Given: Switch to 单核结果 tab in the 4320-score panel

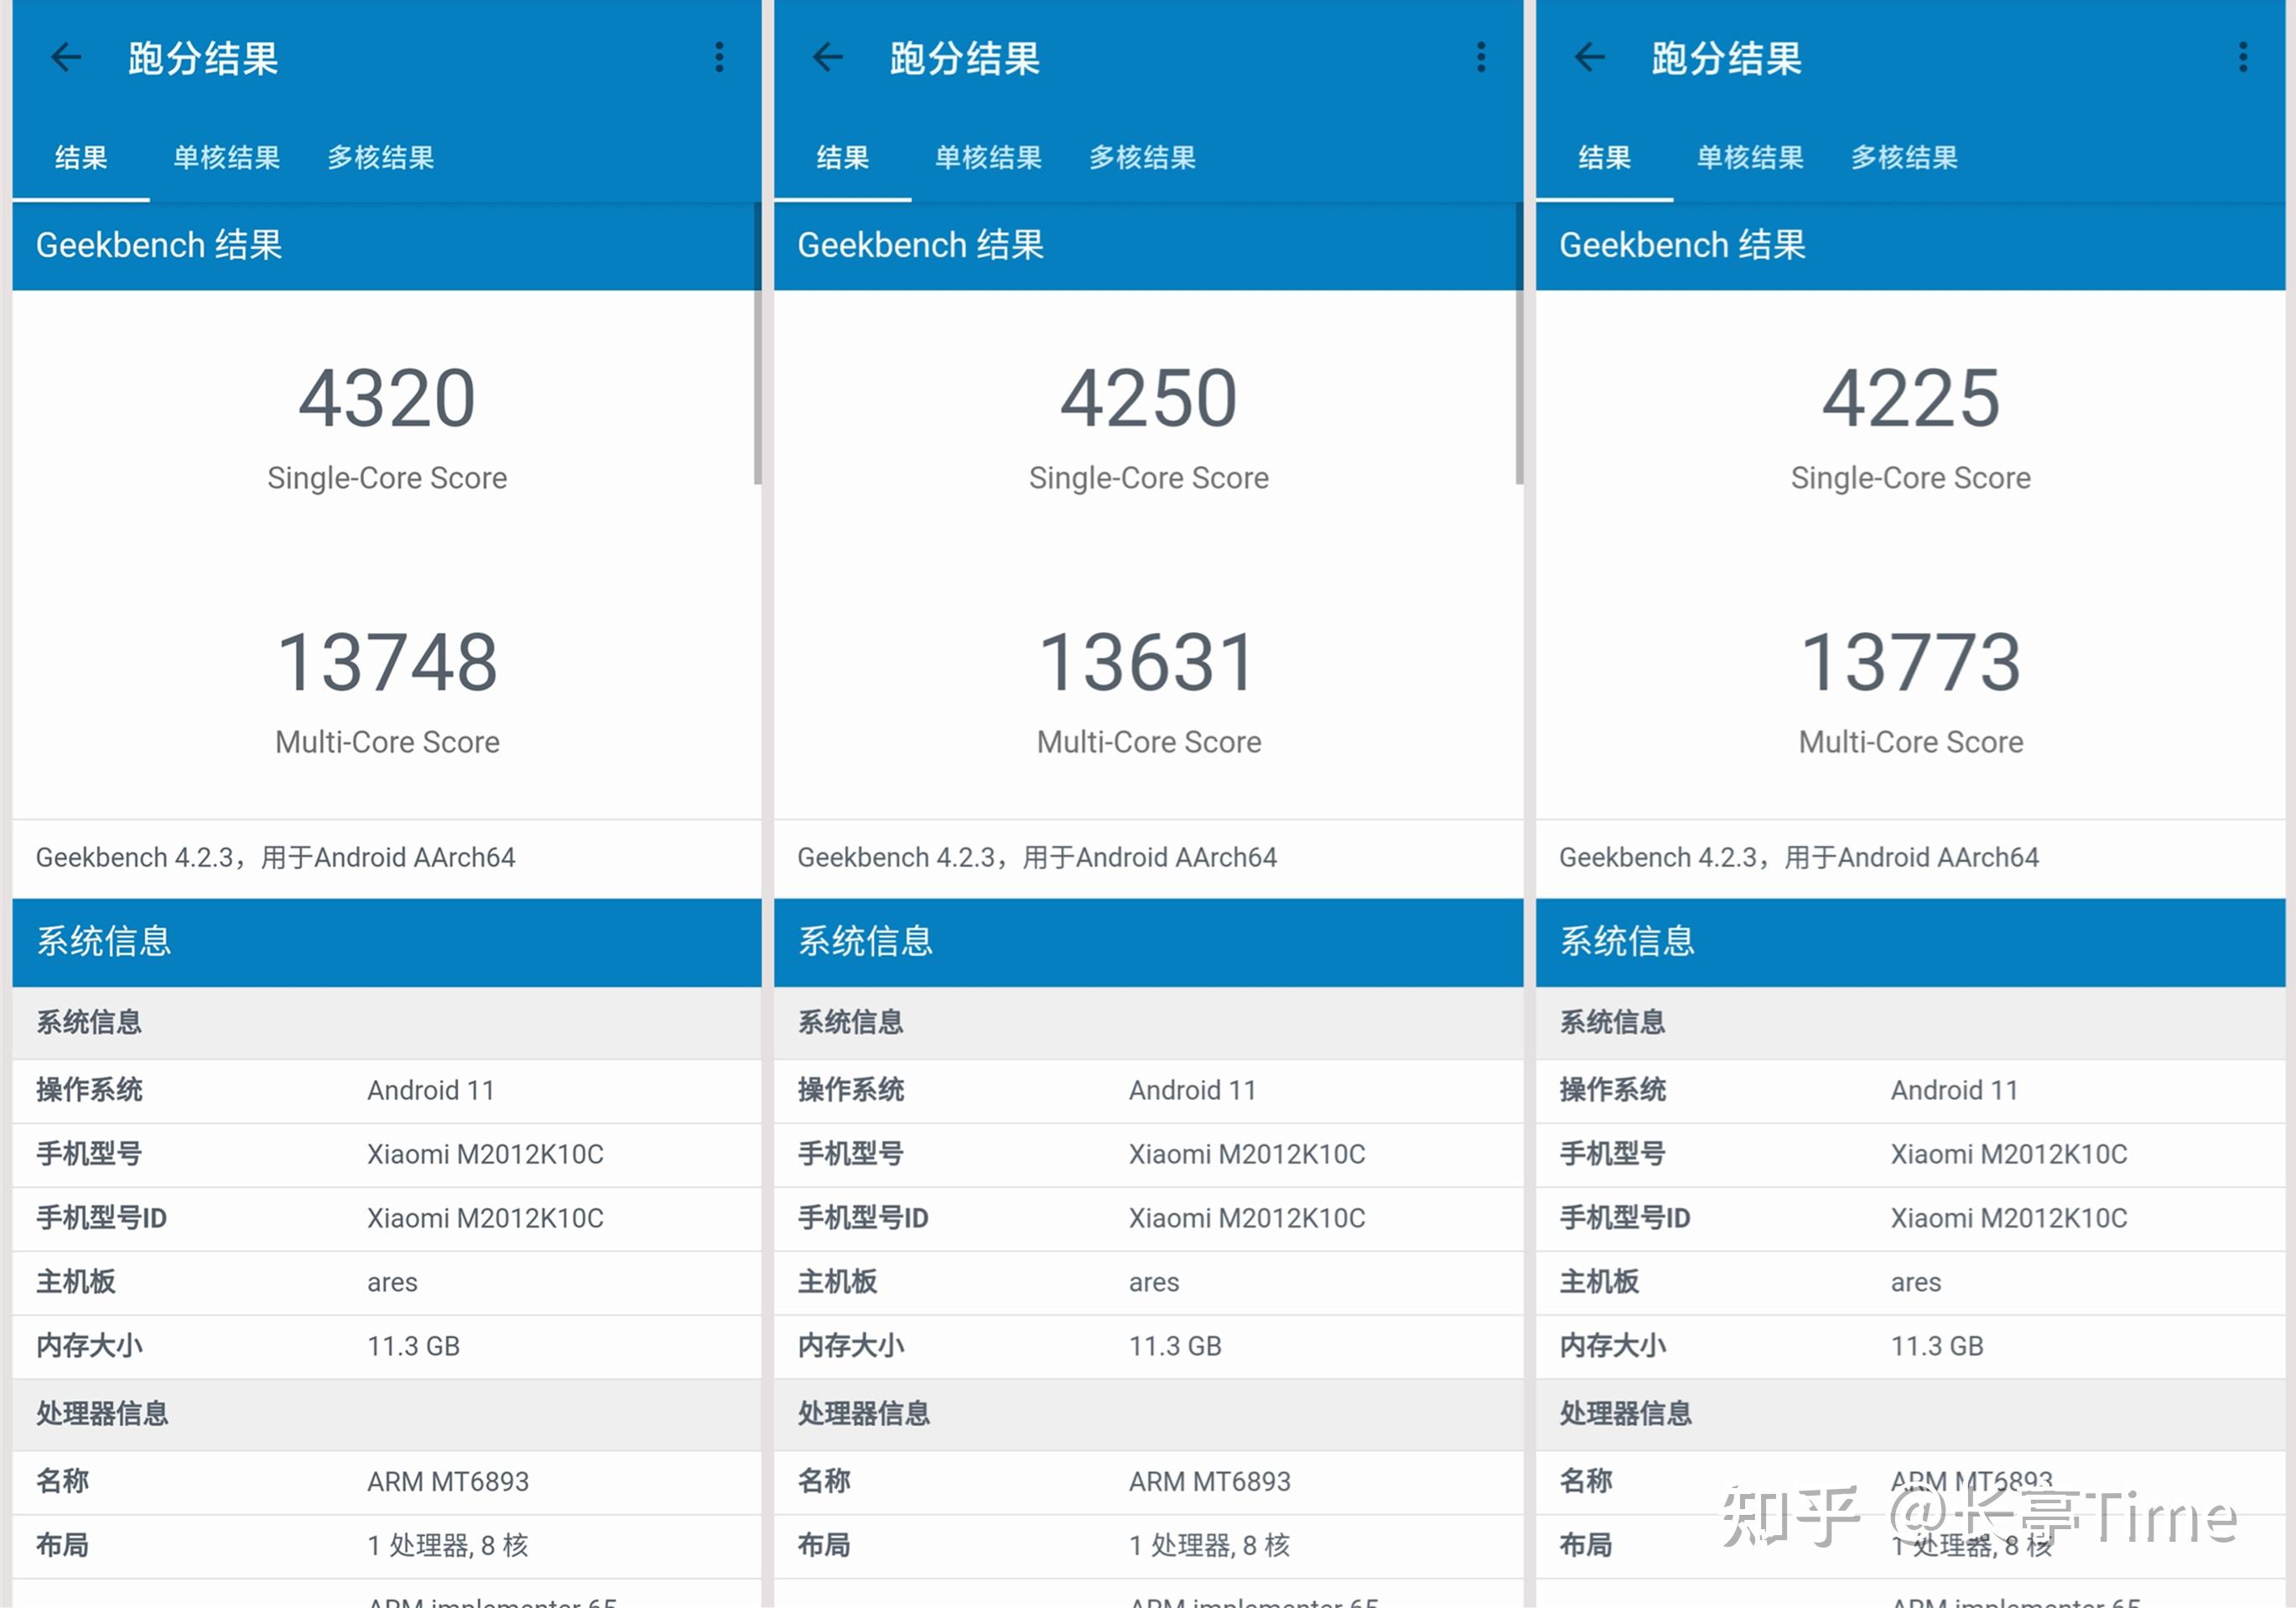Looking at the screenshot, I should click(227, 157).
